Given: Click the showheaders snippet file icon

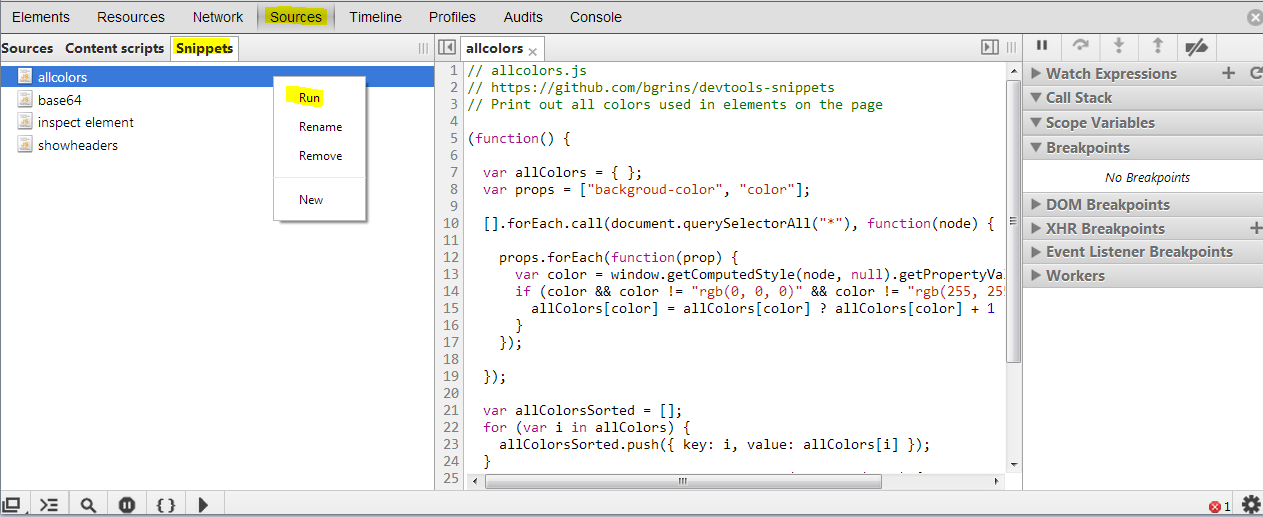Looking at the screenshot, I should point(25,144).
